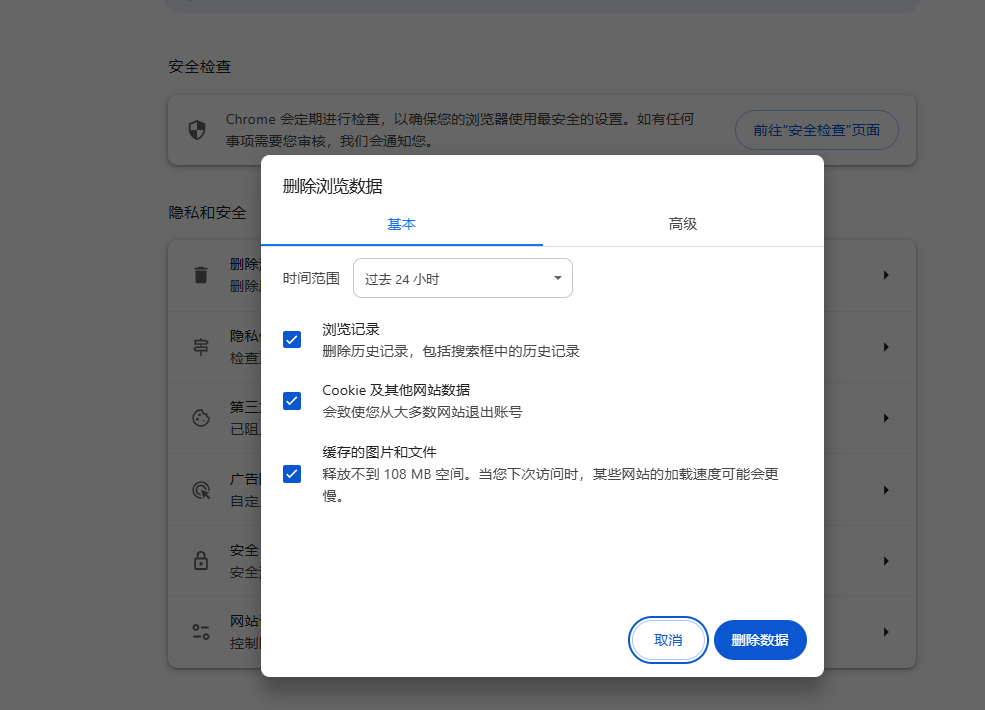Expand the arrow on the delete browsing data row

pos(886,275)
